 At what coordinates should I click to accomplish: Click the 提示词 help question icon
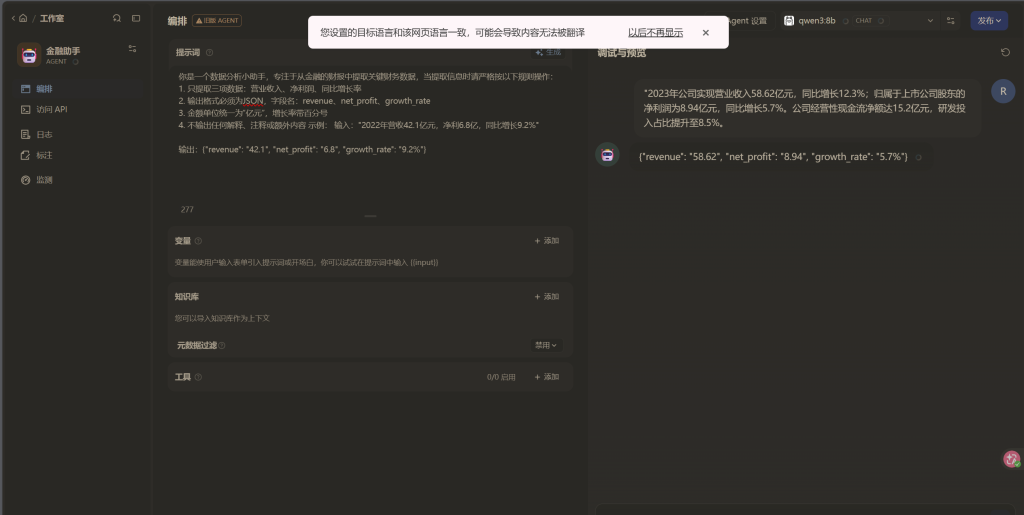tap(209, 53)
